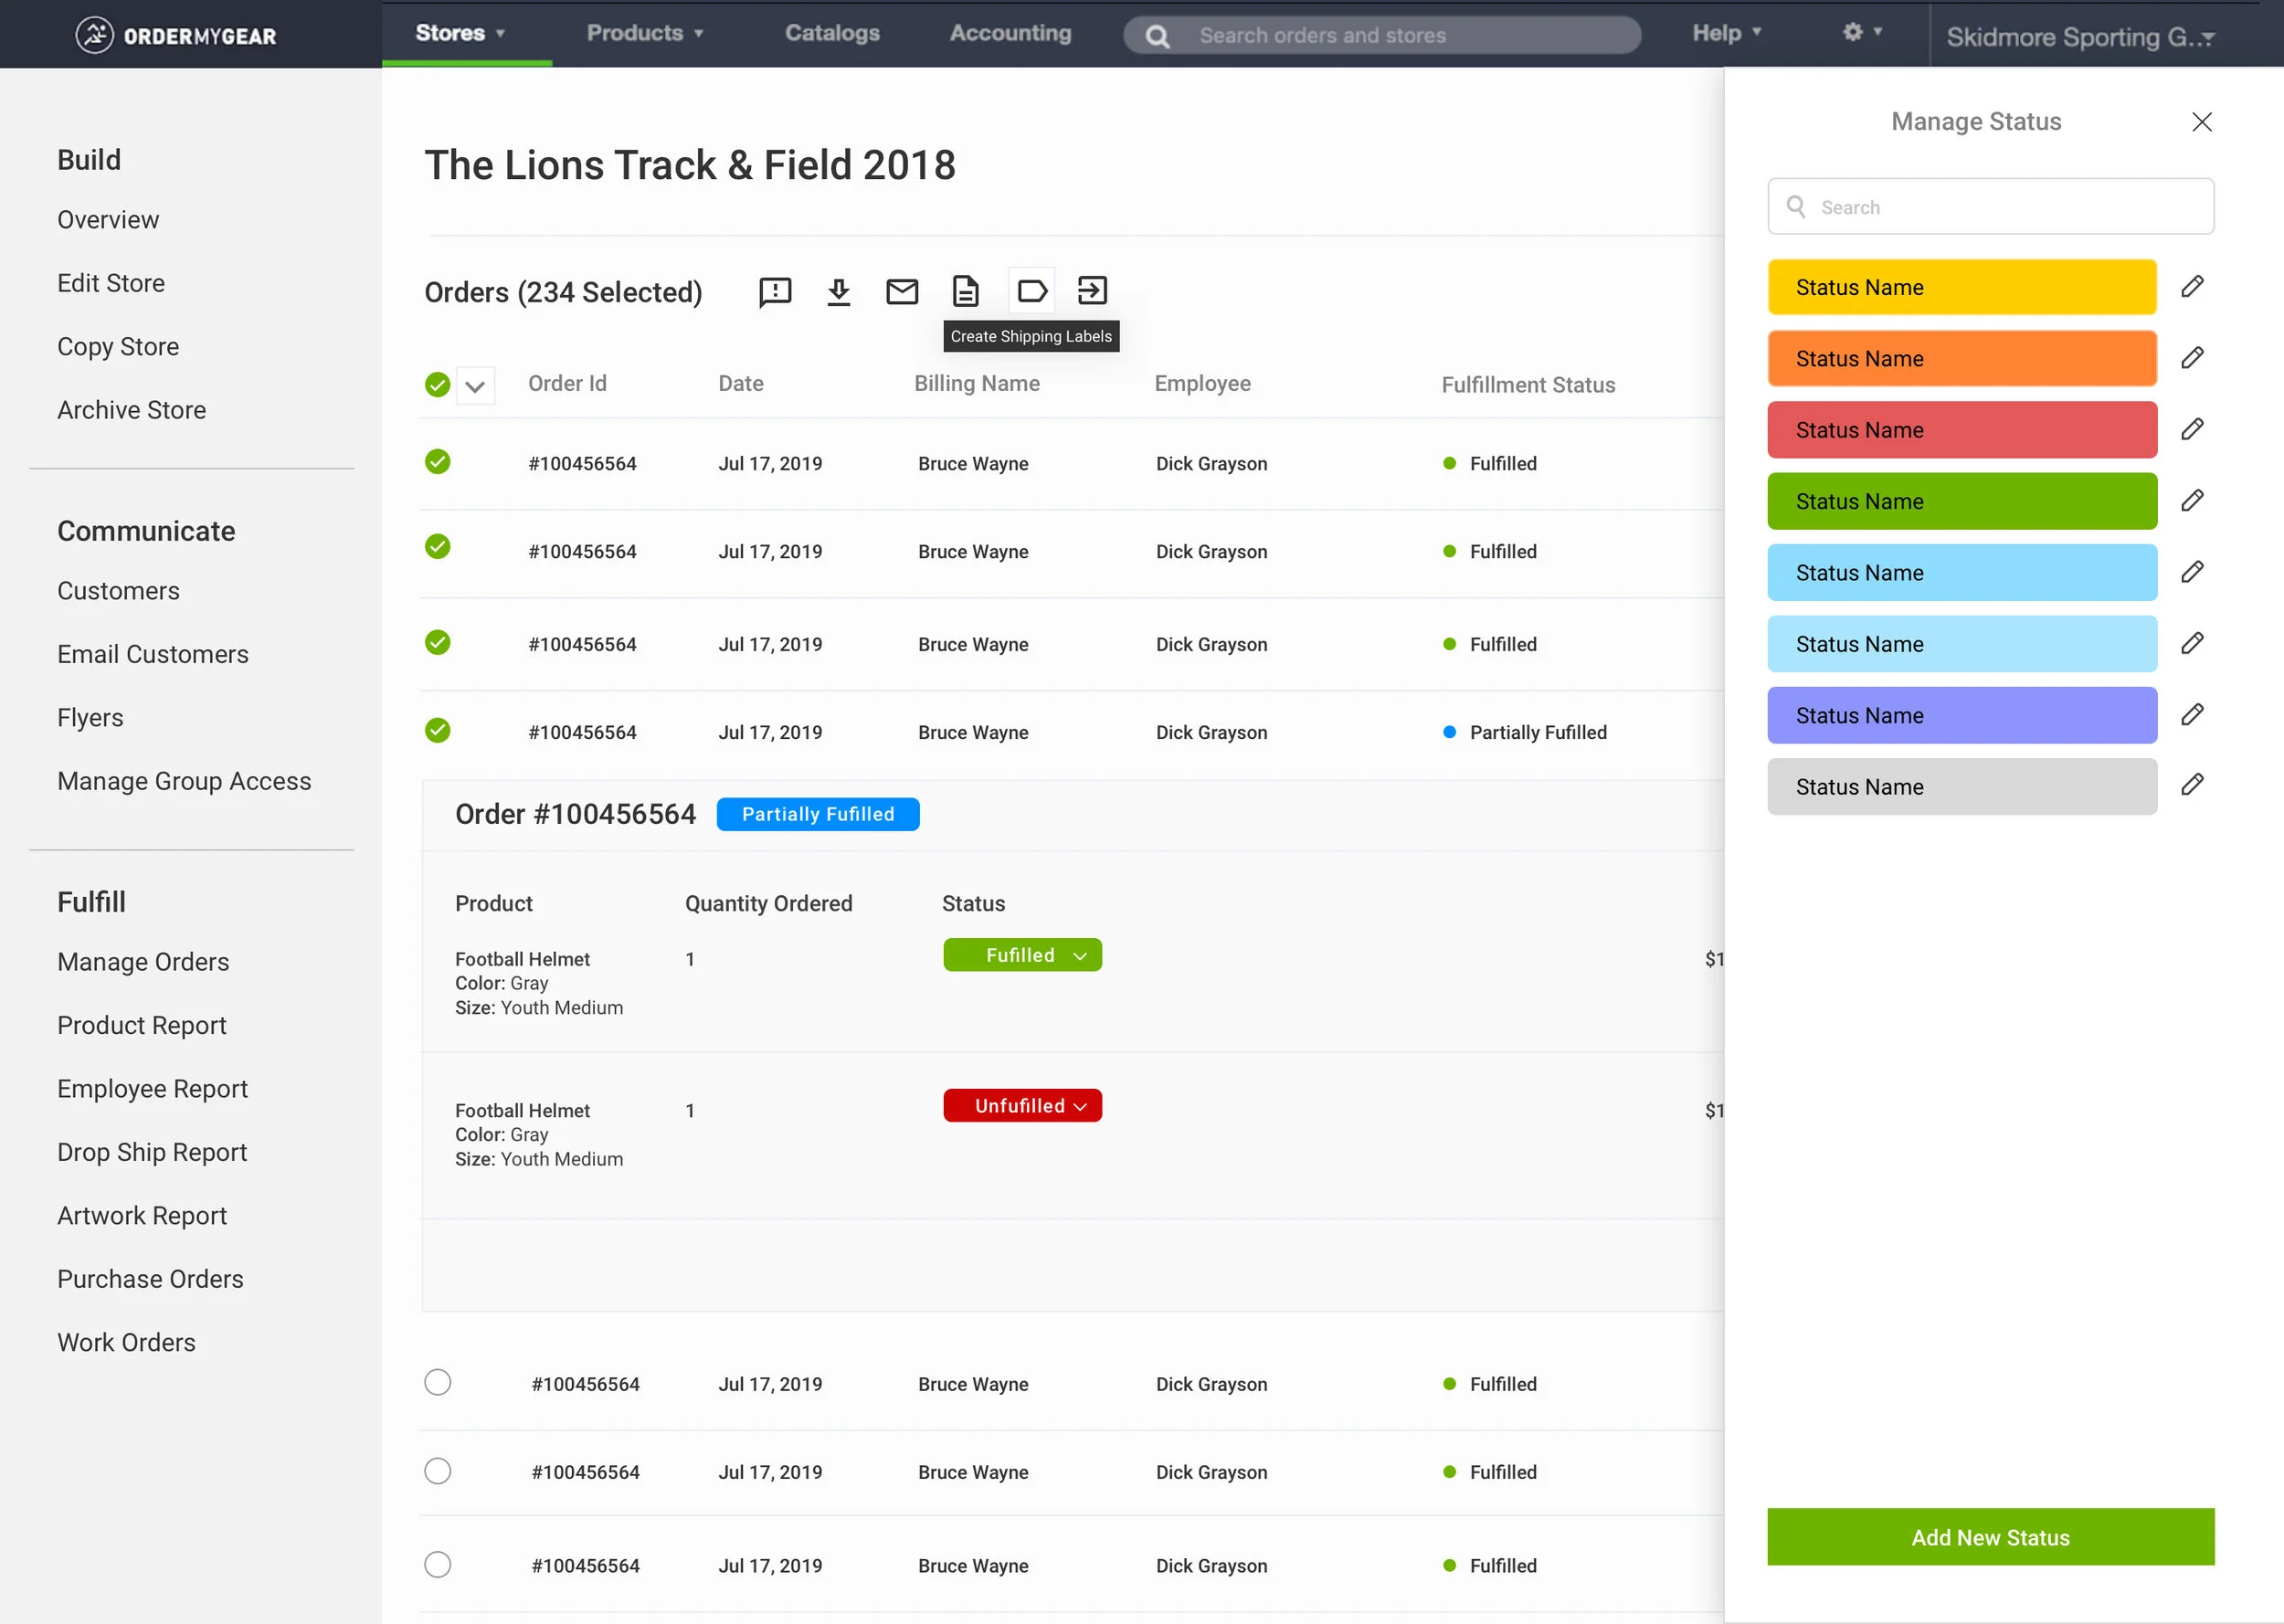The width and height of the screenshot is (2284, 1624).
Task: Edit the yellow status with pencil icon
Action: coord(2191,287)
